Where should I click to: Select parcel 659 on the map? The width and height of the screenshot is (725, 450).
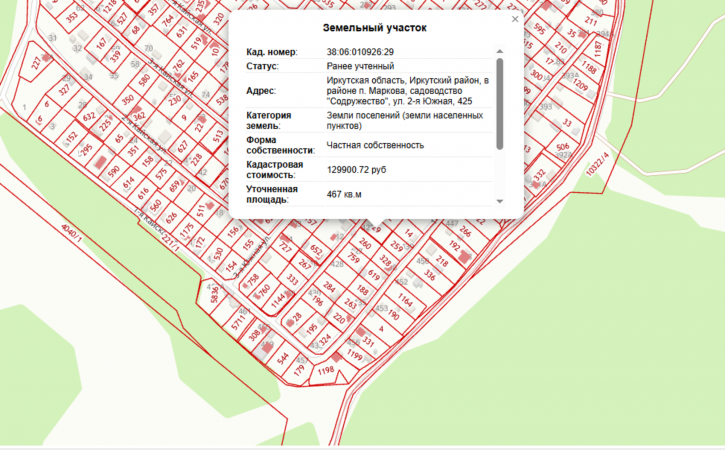[174, 186]
